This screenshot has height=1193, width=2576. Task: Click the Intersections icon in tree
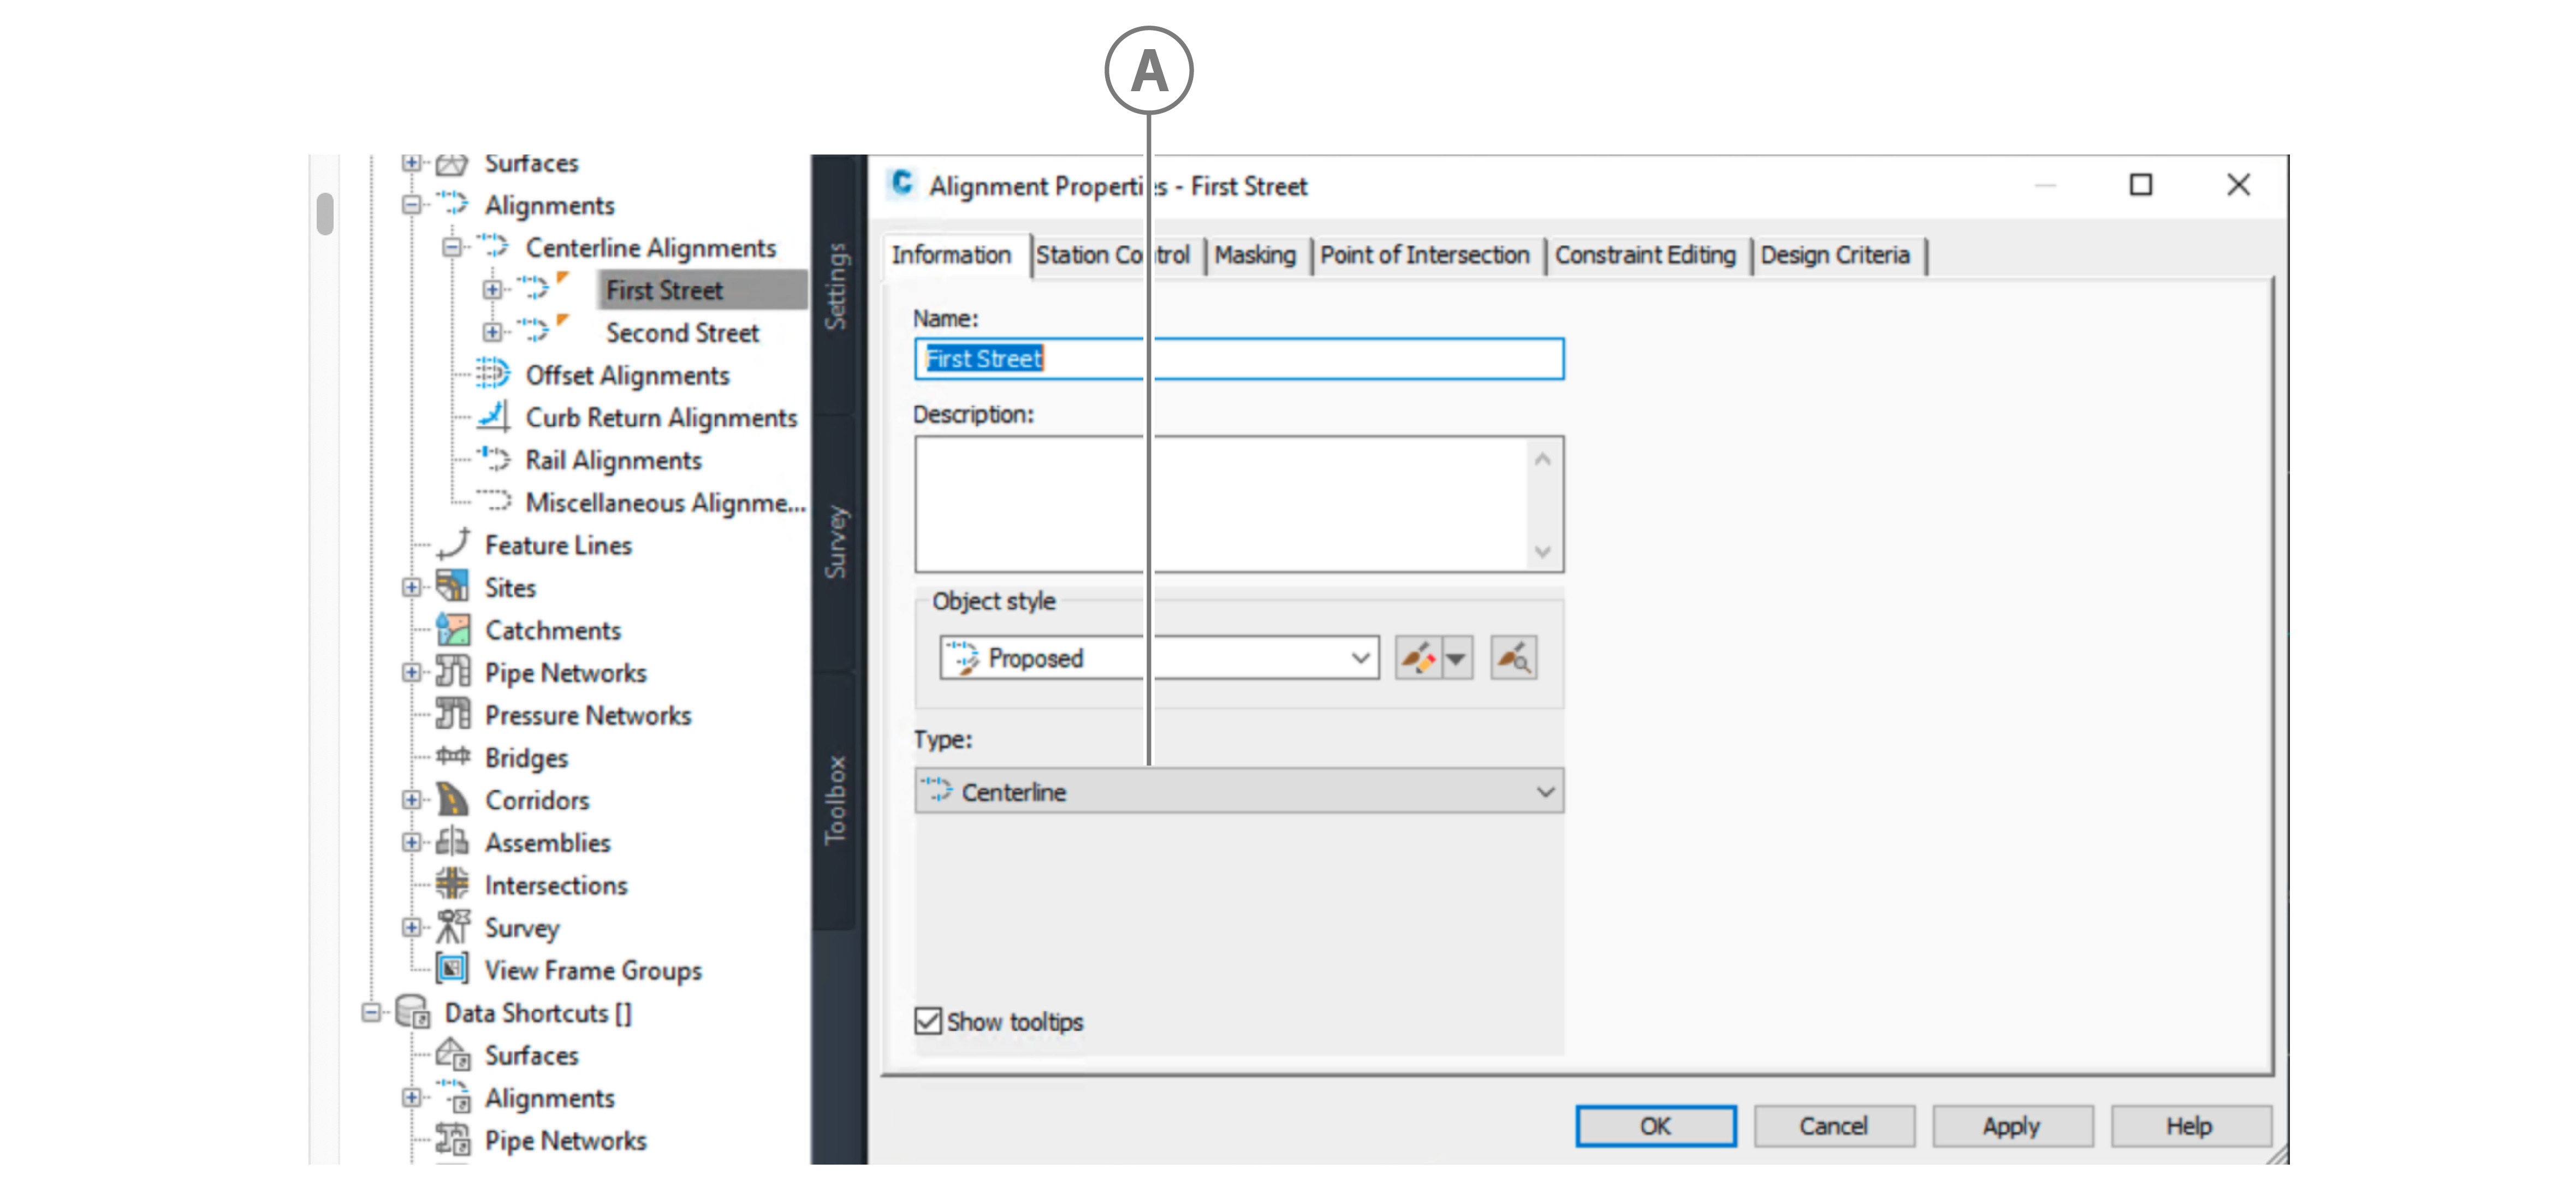452,885
